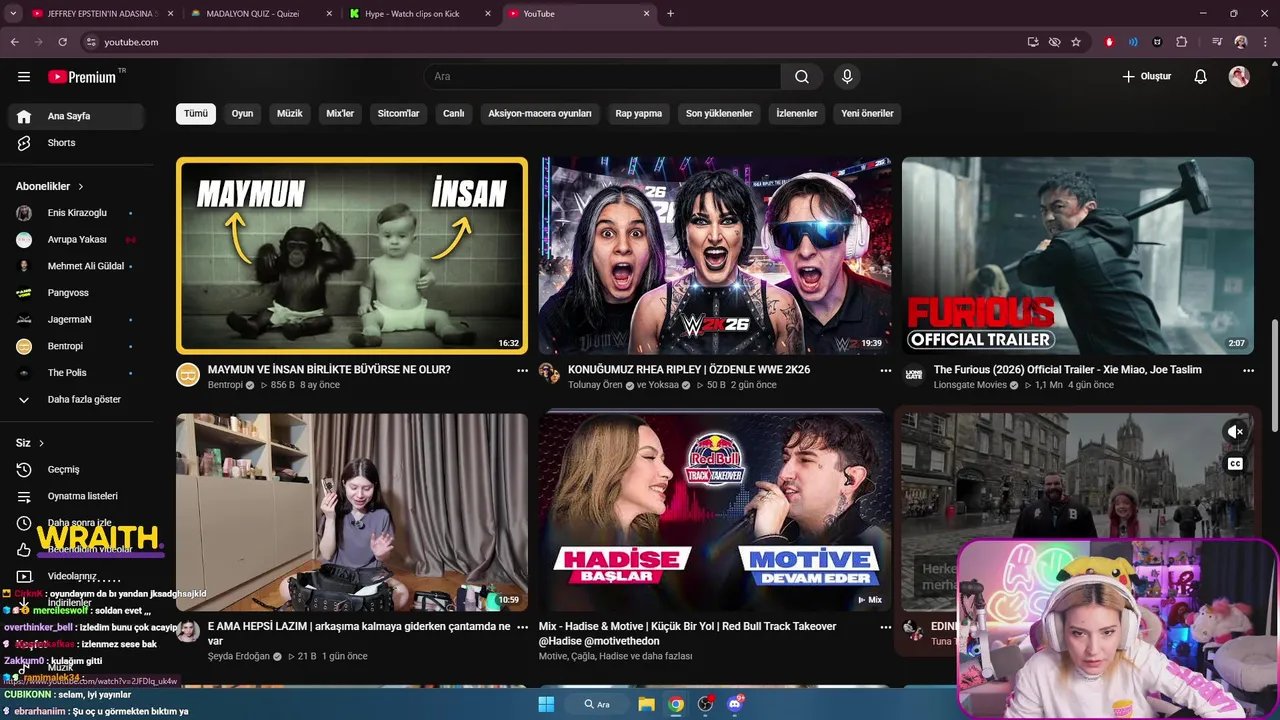The width and height of the screenshot is (1280, 720).
Task: Click the Lionsgate Movies channel avatar
Action: pos(914,375)
